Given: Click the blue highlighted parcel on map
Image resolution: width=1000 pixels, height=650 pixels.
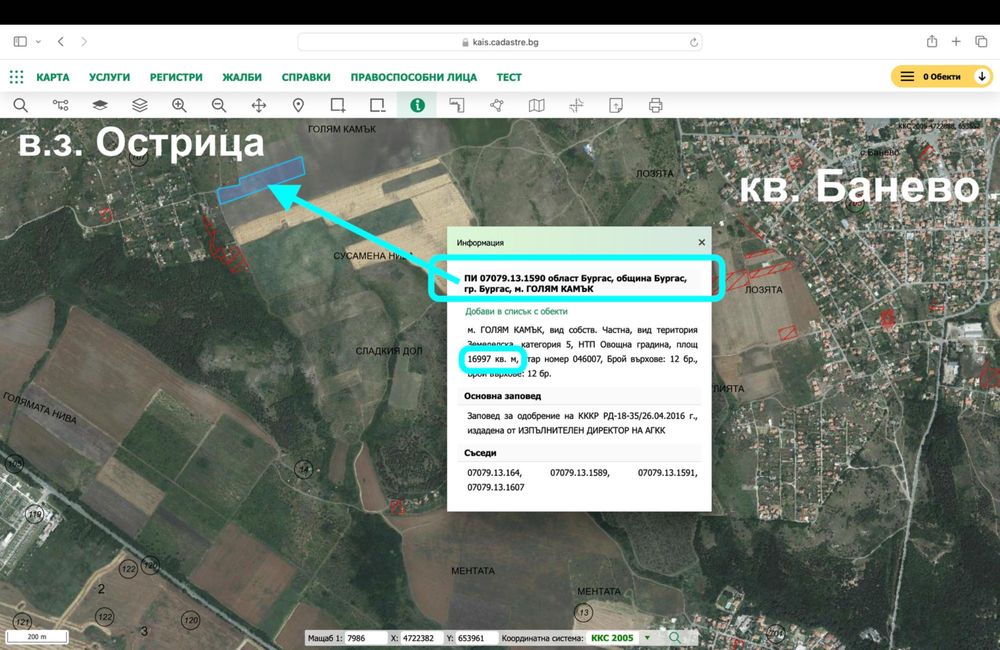Looking at the screenshot, I should (x=260, y=181).
